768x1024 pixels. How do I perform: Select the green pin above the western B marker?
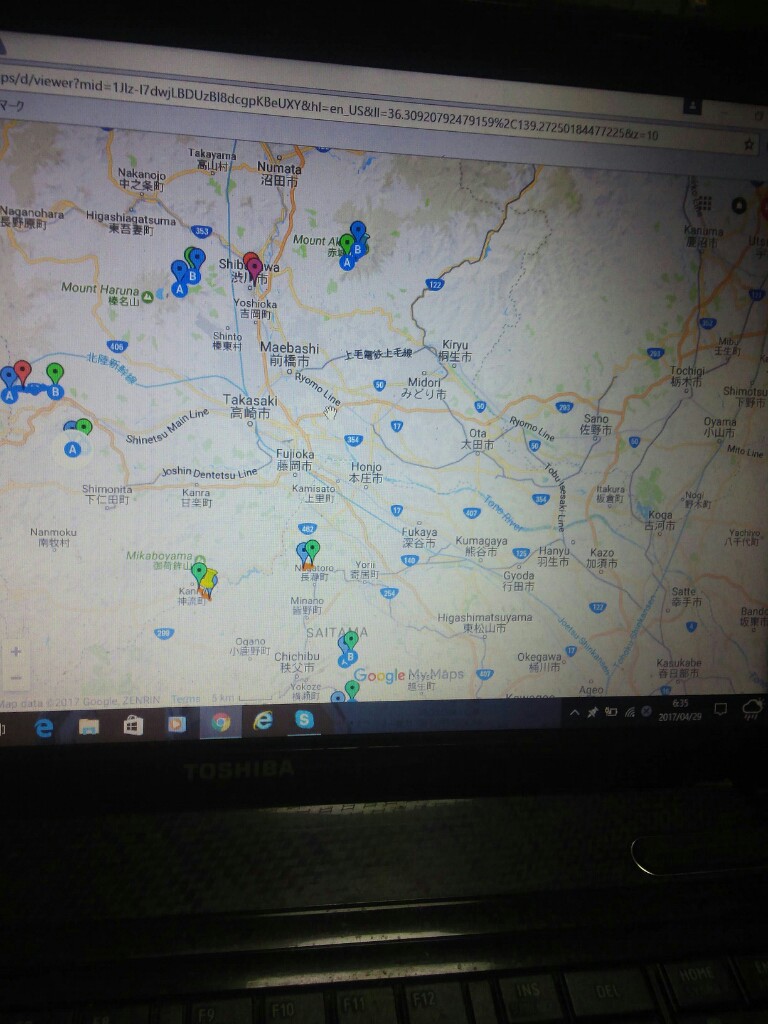[x=56, y=374]
